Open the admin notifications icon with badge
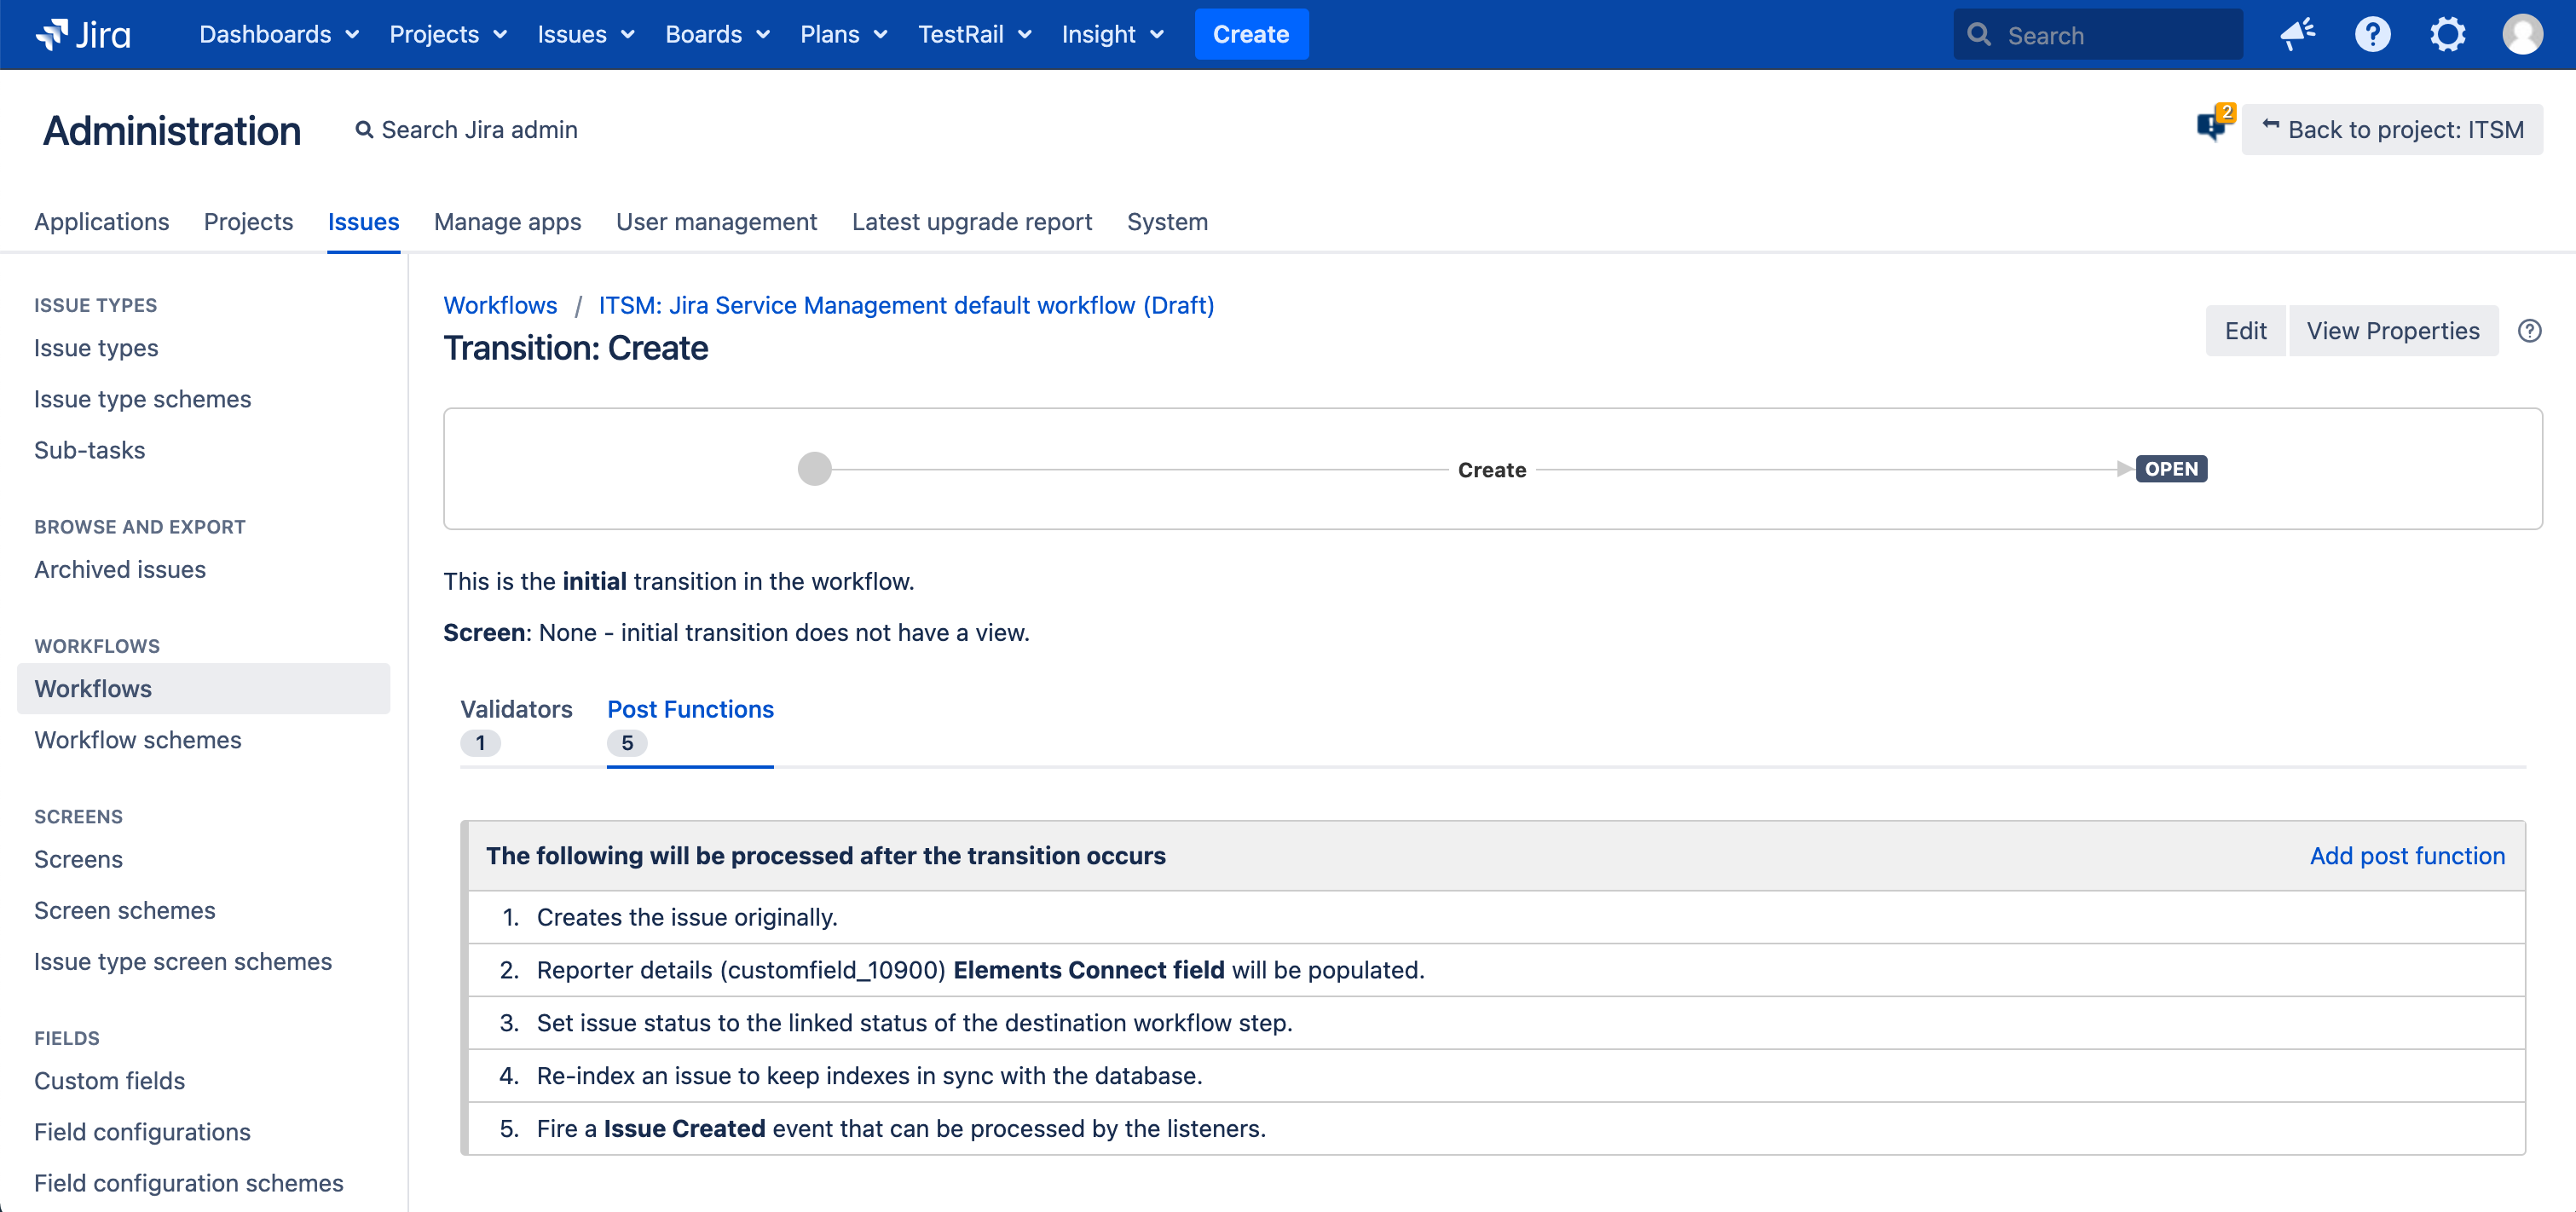Screen dimensions: 2576x1212 coord(2212,126)
